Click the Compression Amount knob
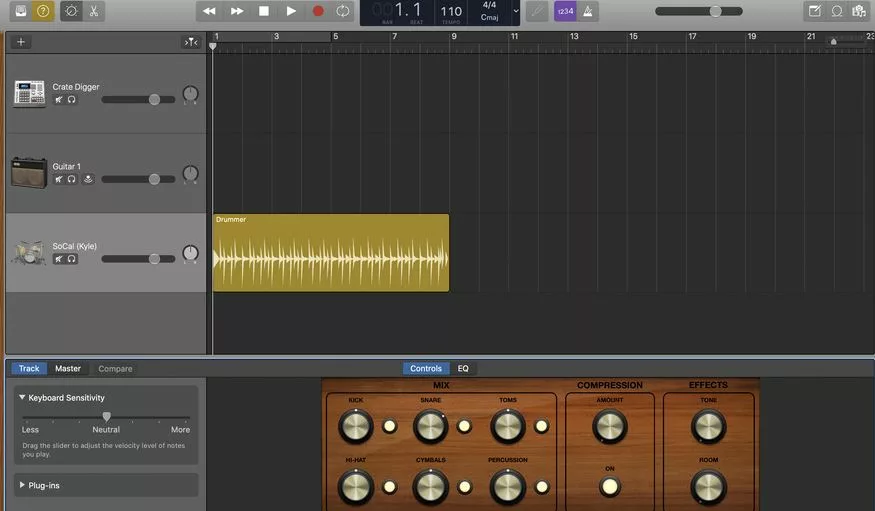875x511 pixels. (x=609, y=427)
